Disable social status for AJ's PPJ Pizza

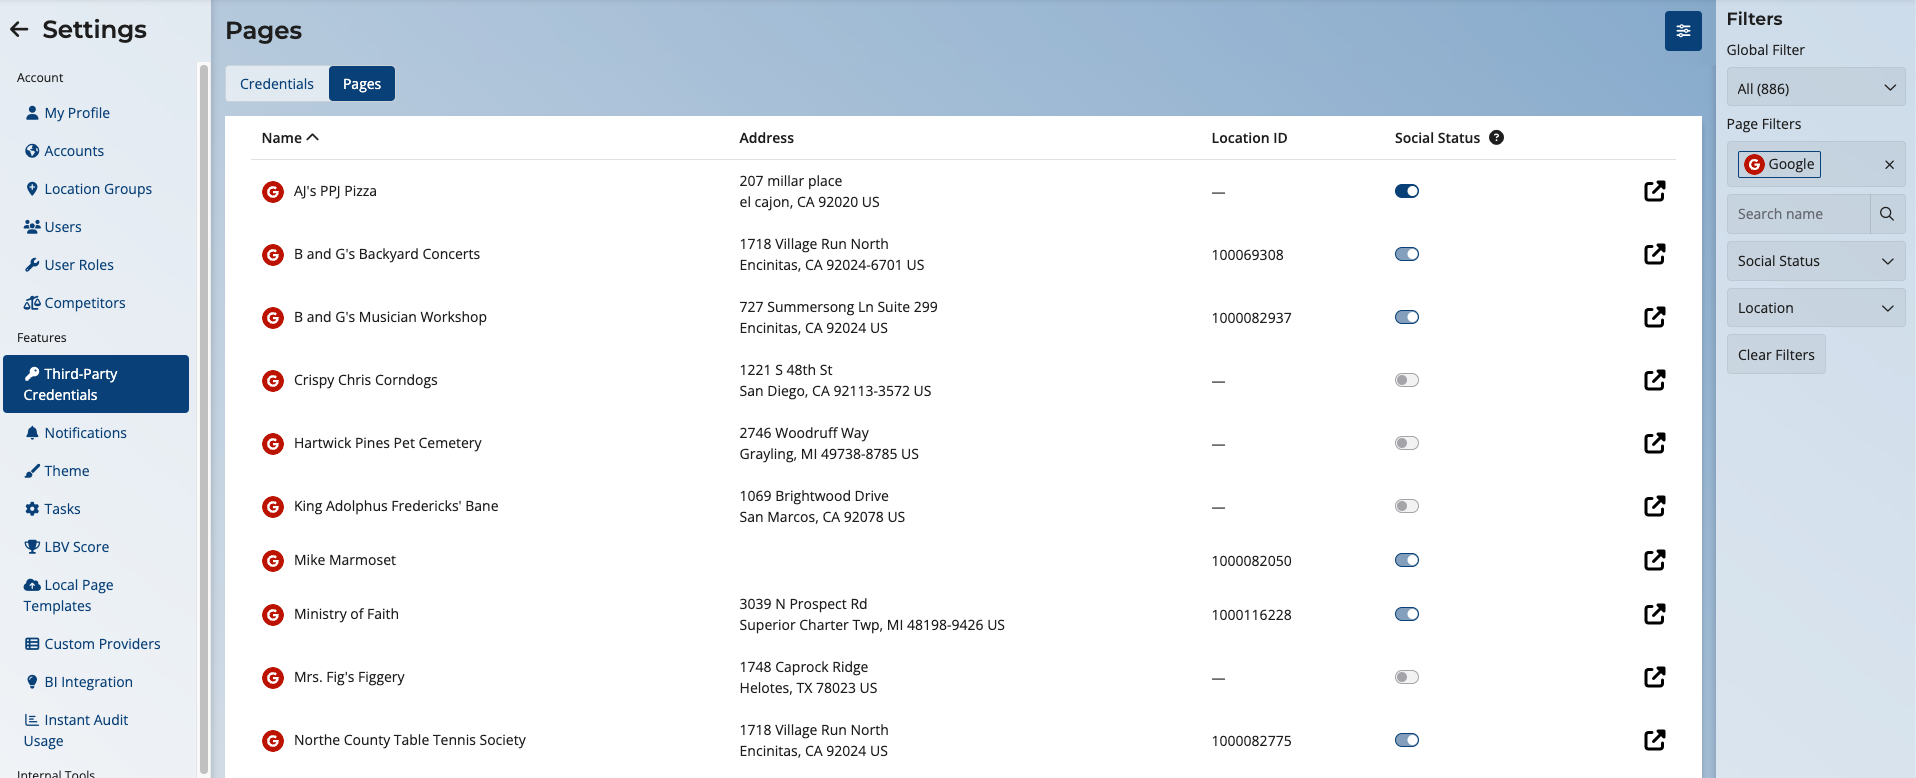1406,191
